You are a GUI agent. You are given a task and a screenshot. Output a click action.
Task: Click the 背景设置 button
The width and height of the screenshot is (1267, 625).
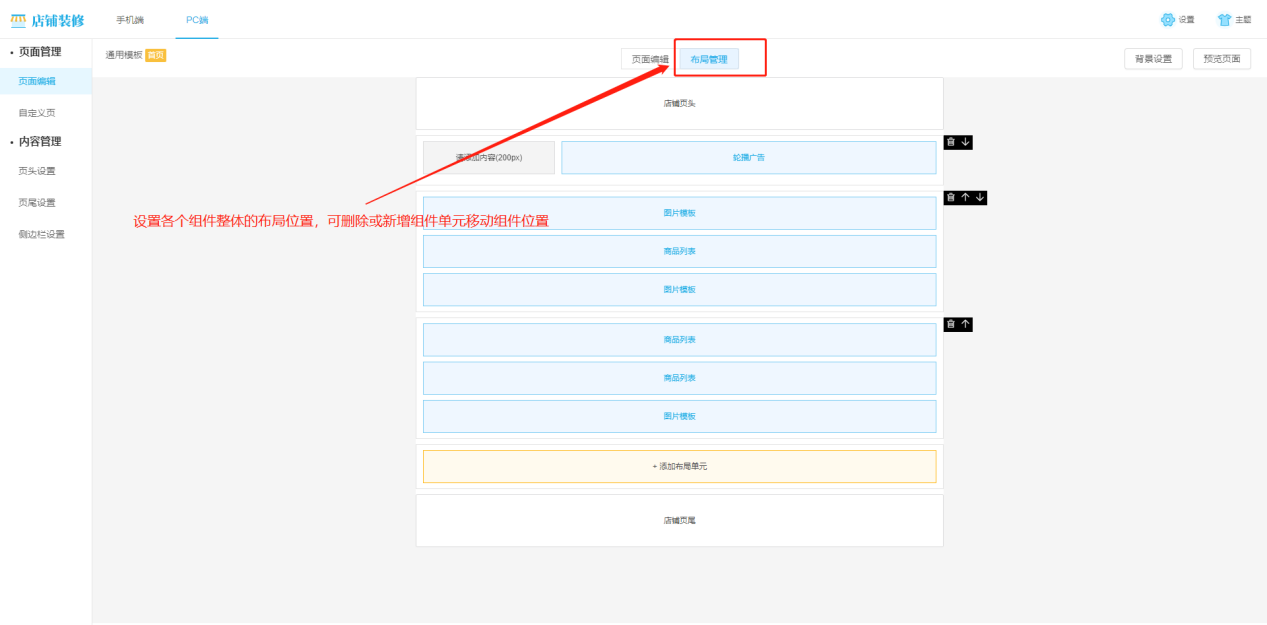1153,59
